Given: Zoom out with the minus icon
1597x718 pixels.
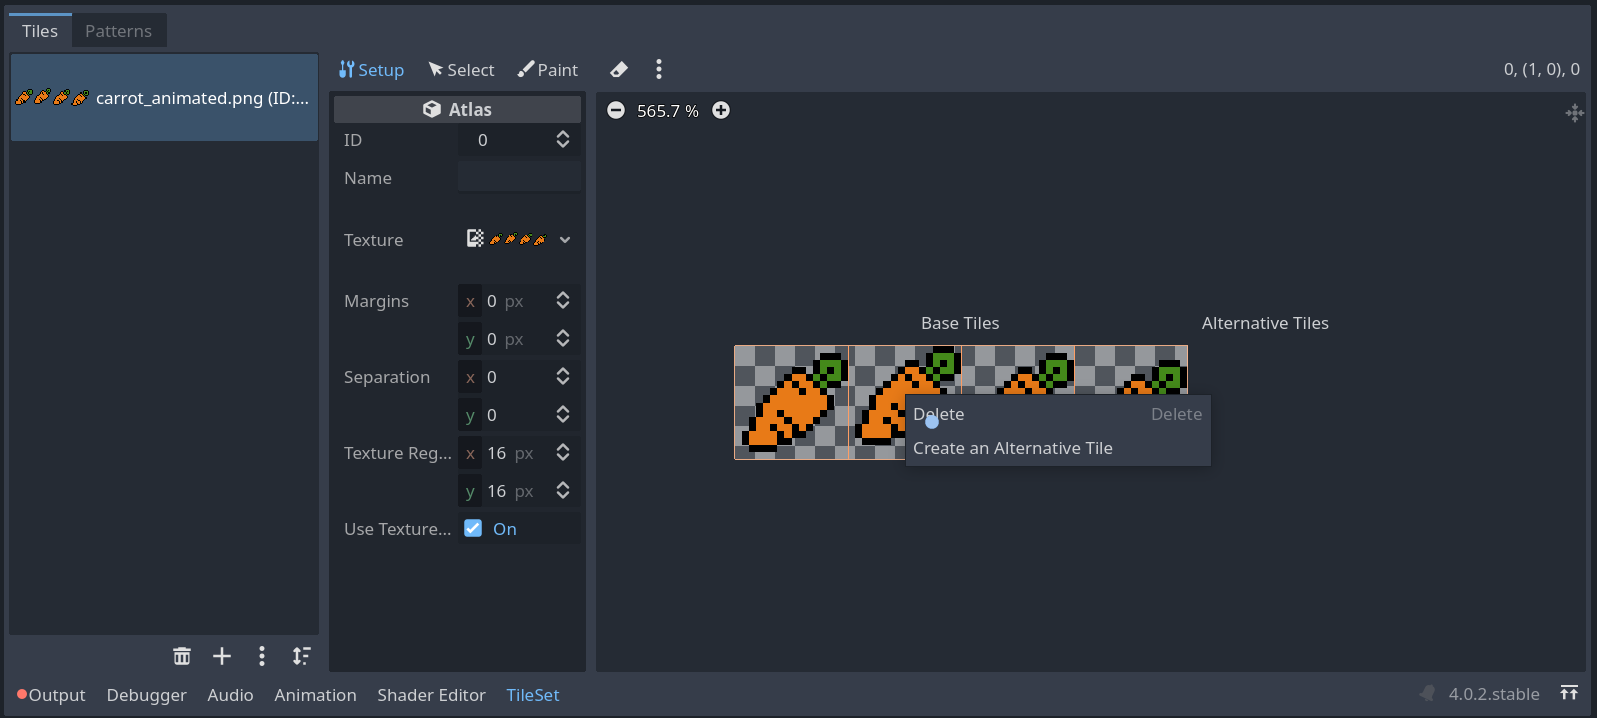Looking at the screenshot, I should [x=616, y=110].
